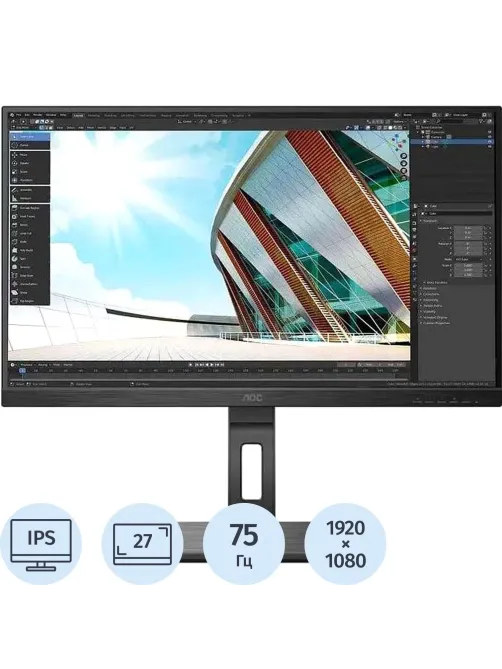This screenshot has height=669, width=502.
Task: Switch to the Scripting workspace tab
Action: [238, 116]
